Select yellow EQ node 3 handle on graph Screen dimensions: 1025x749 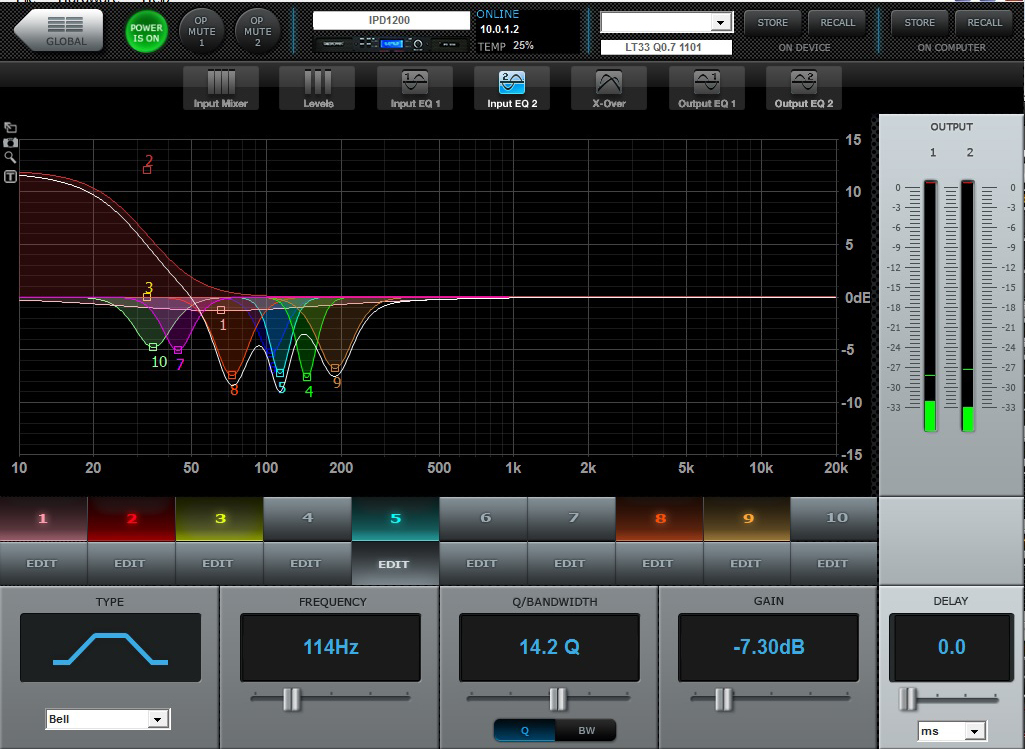[x=147, y=297]
